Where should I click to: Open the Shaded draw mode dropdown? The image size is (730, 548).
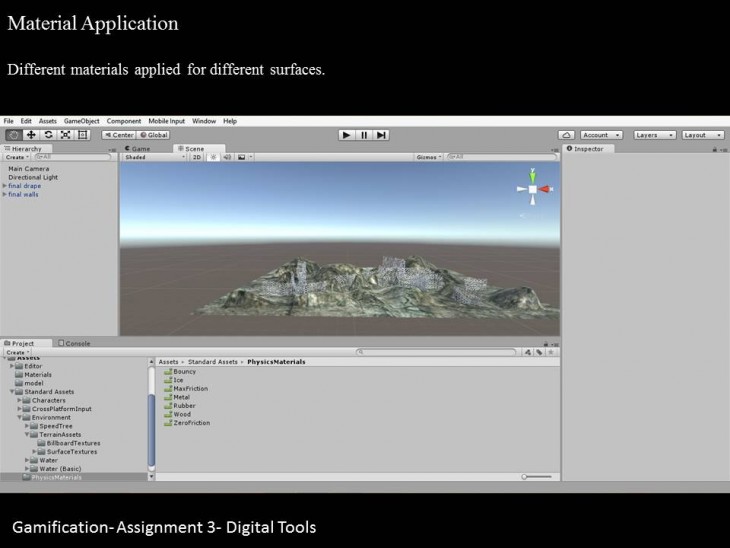pos(152,157)
